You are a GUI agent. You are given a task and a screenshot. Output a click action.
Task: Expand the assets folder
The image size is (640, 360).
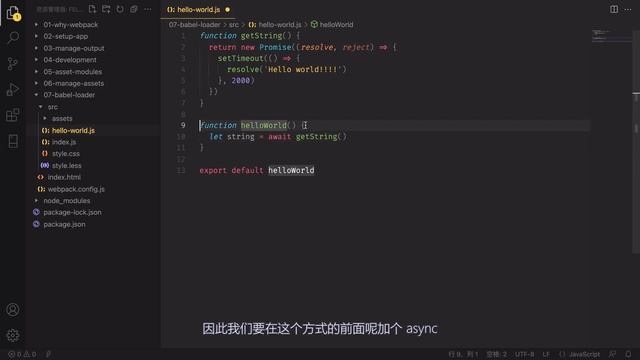coord(62,118)
